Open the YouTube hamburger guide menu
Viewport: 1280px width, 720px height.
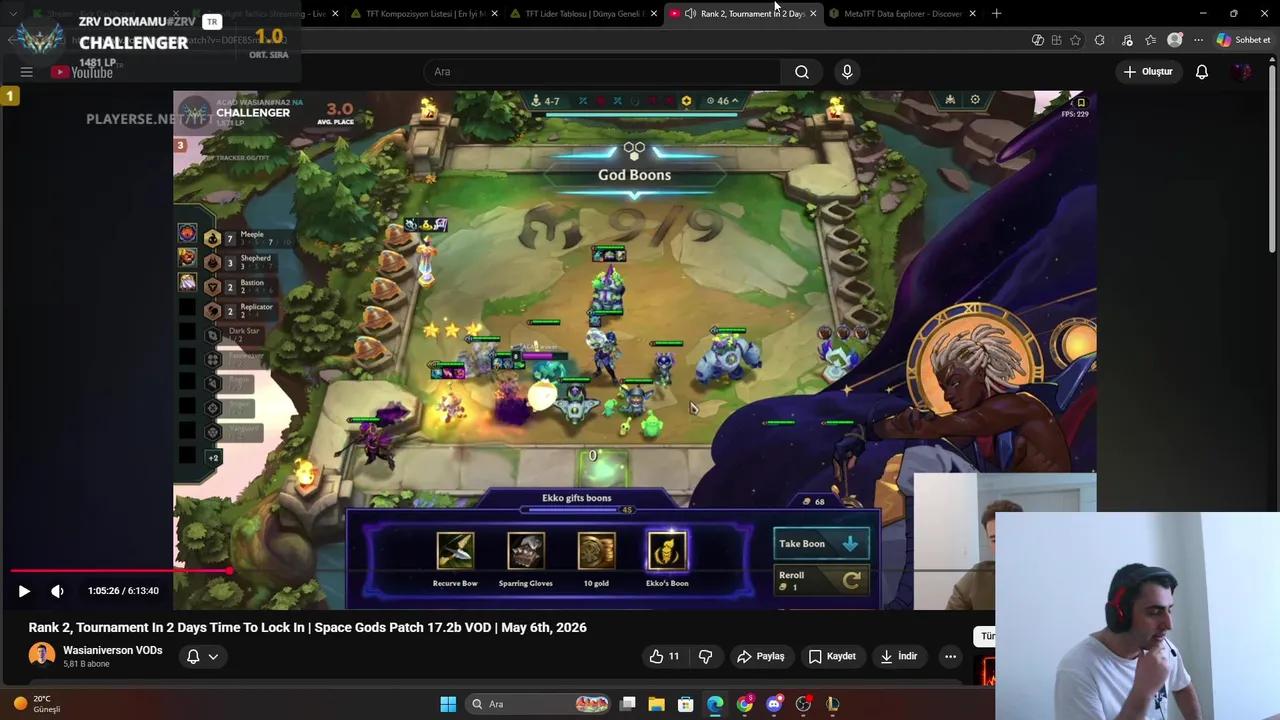pos(27,72)
